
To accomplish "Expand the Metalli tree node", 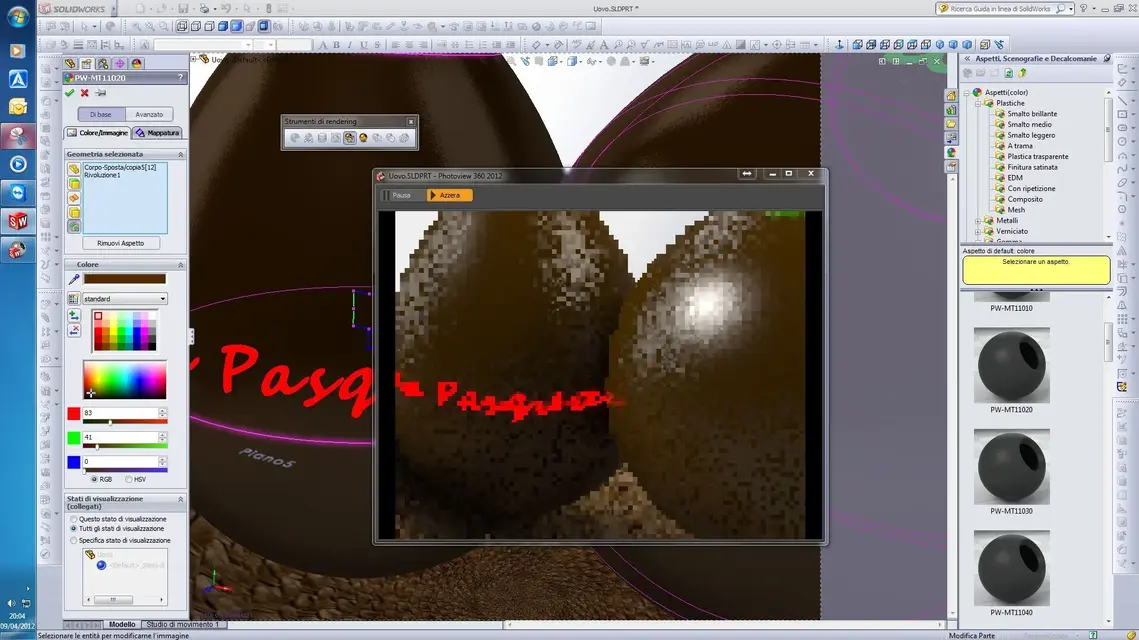I will click(978, 221).
